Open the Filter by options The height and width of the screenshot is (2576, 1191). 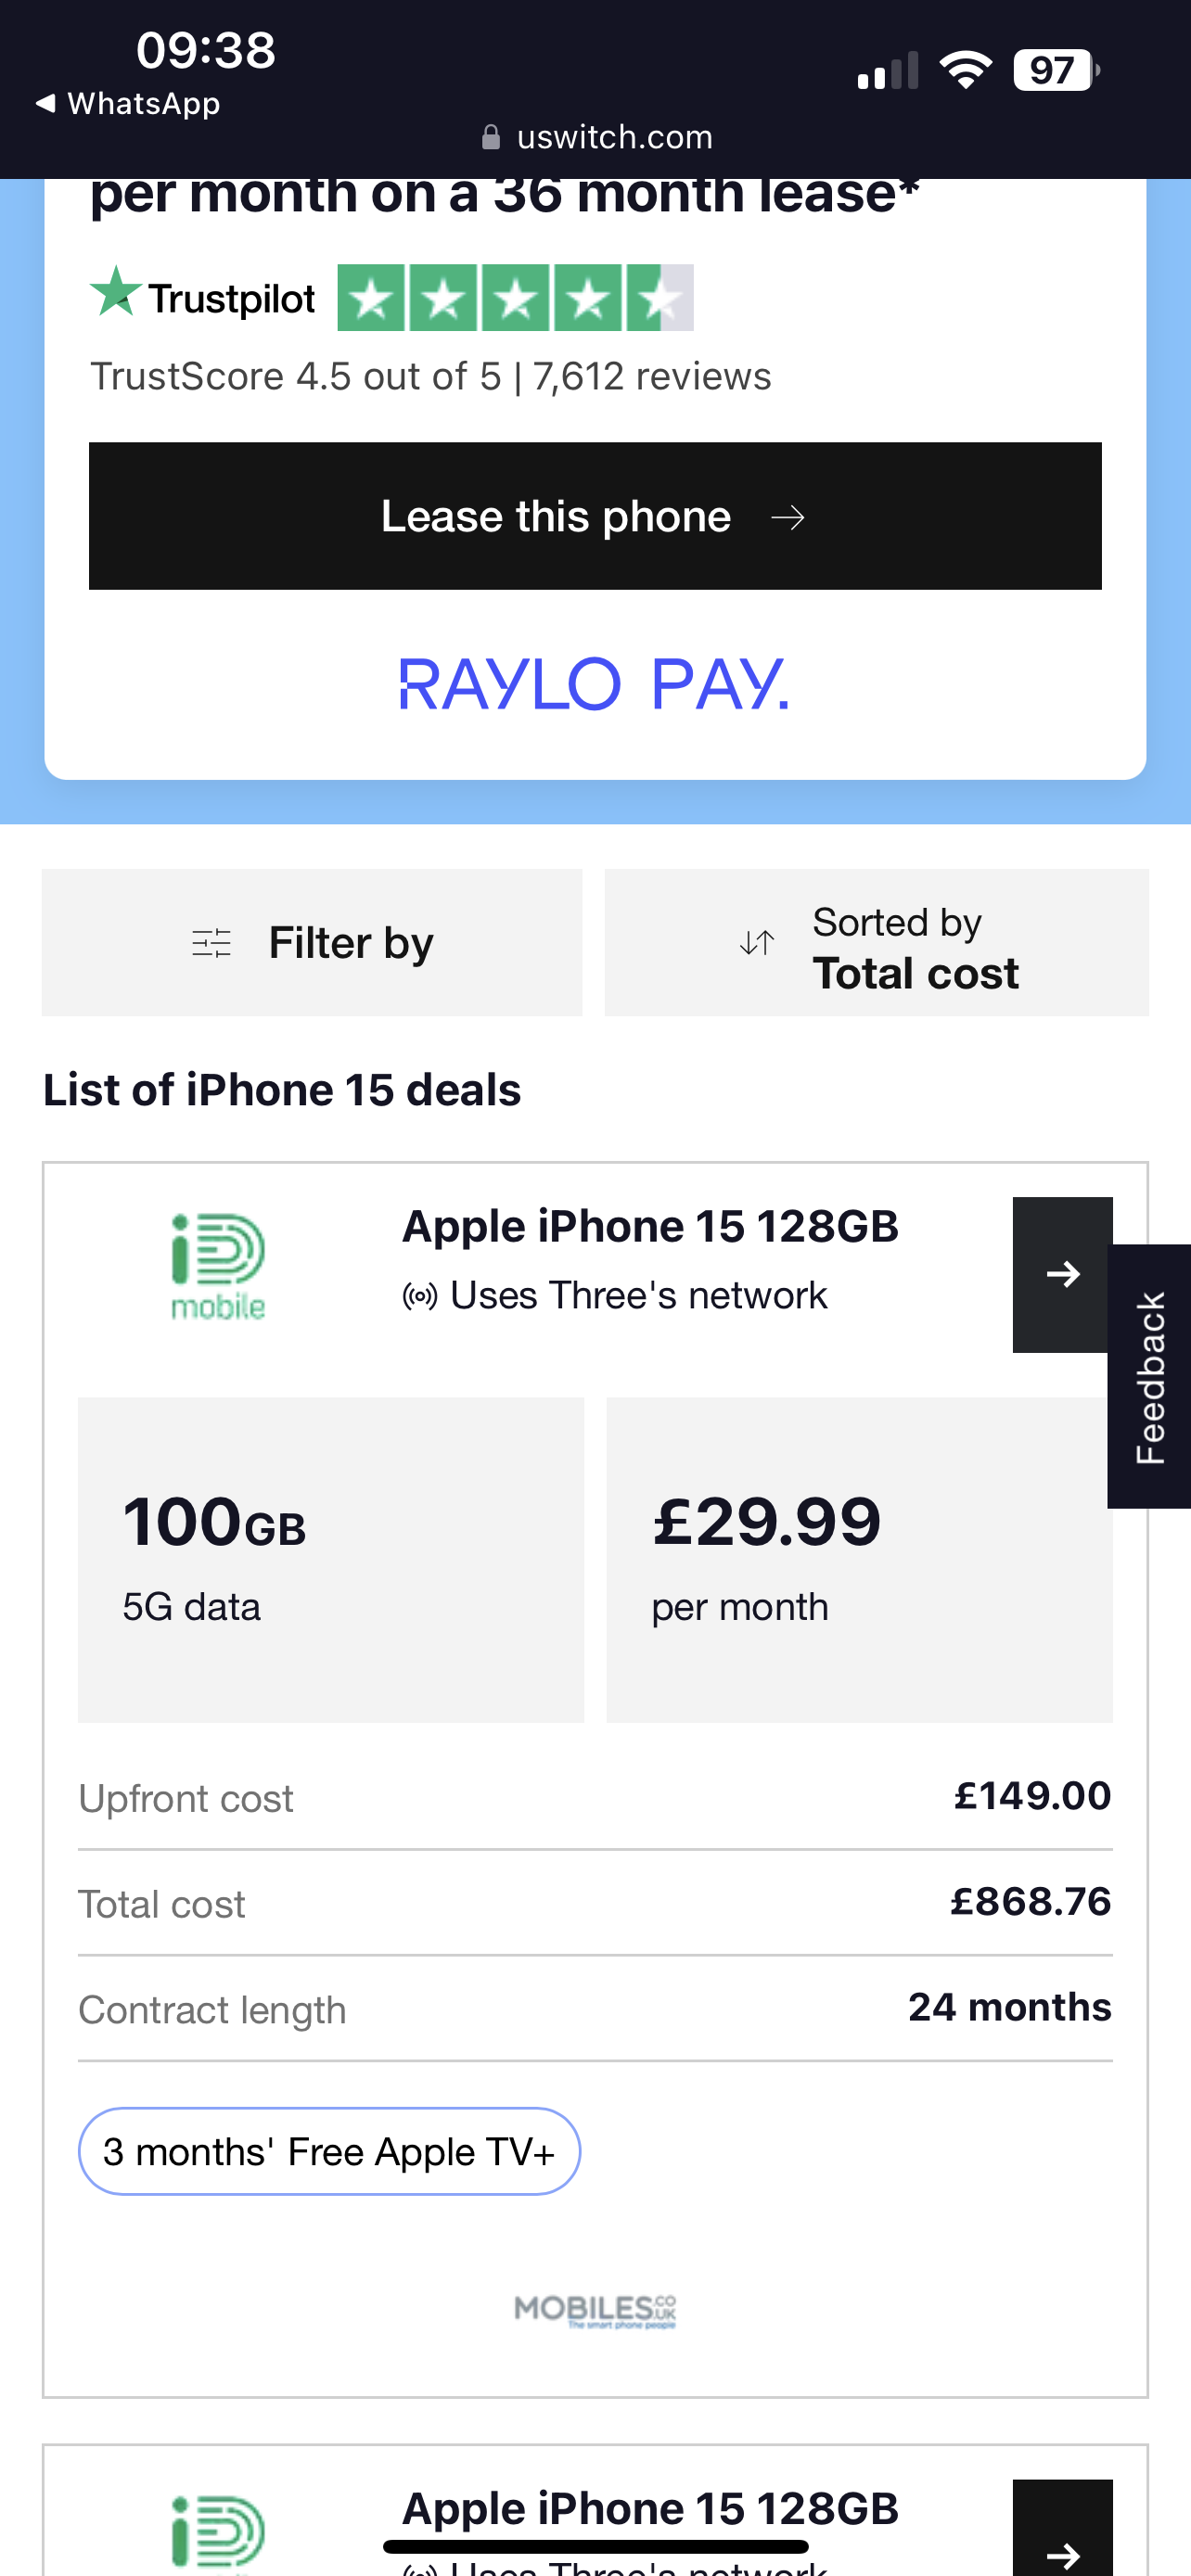click(312, 942)
